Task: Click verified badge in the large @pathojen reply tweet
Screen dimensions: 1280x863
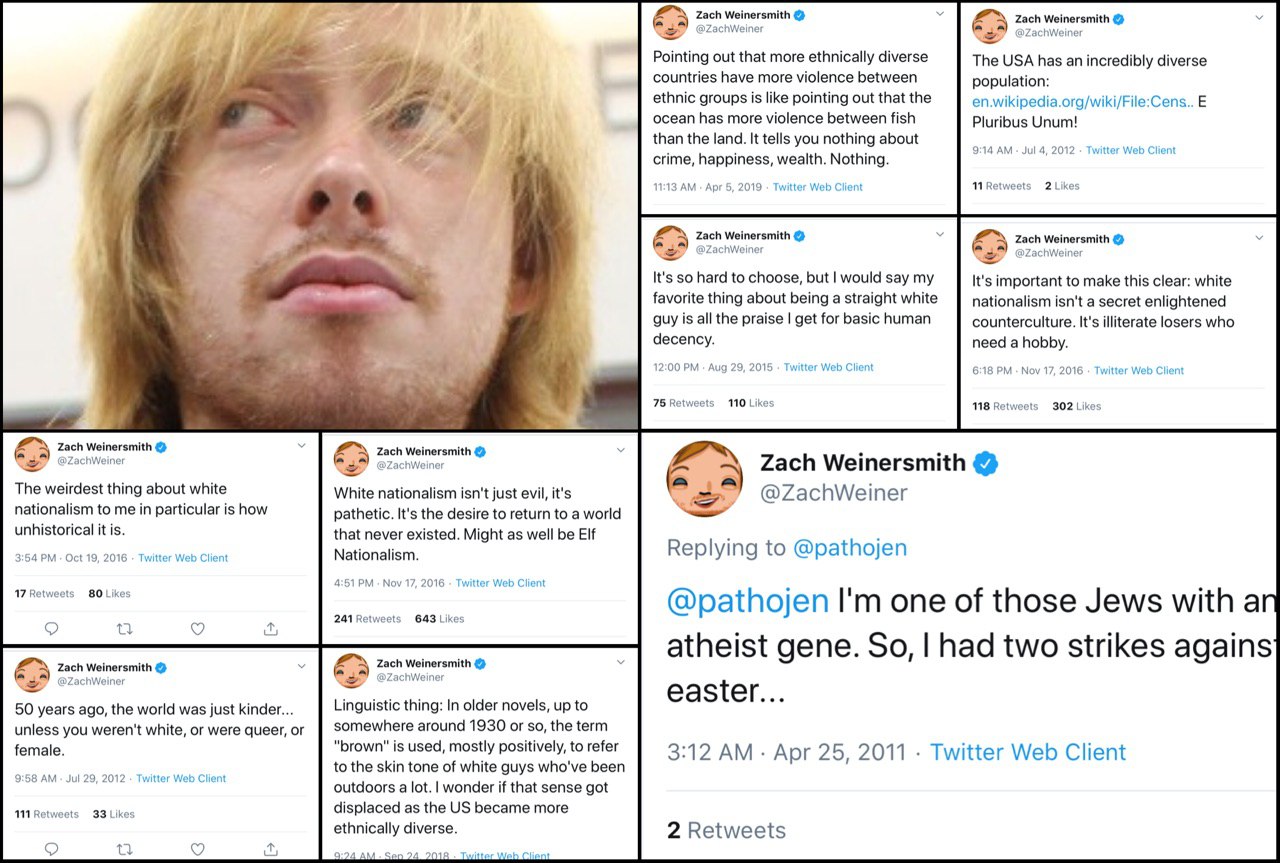Action: [x=986, y=463]
